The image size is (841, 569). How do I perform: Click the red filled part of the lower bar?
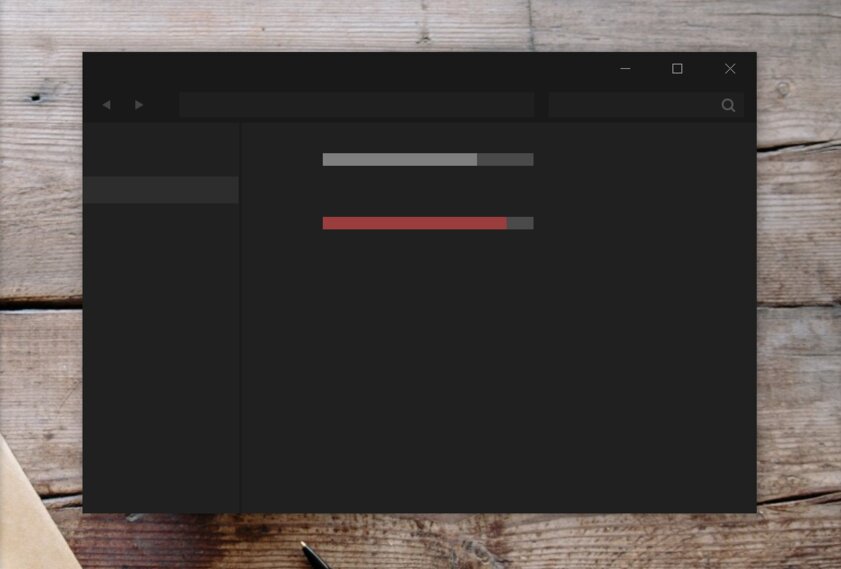414,223
